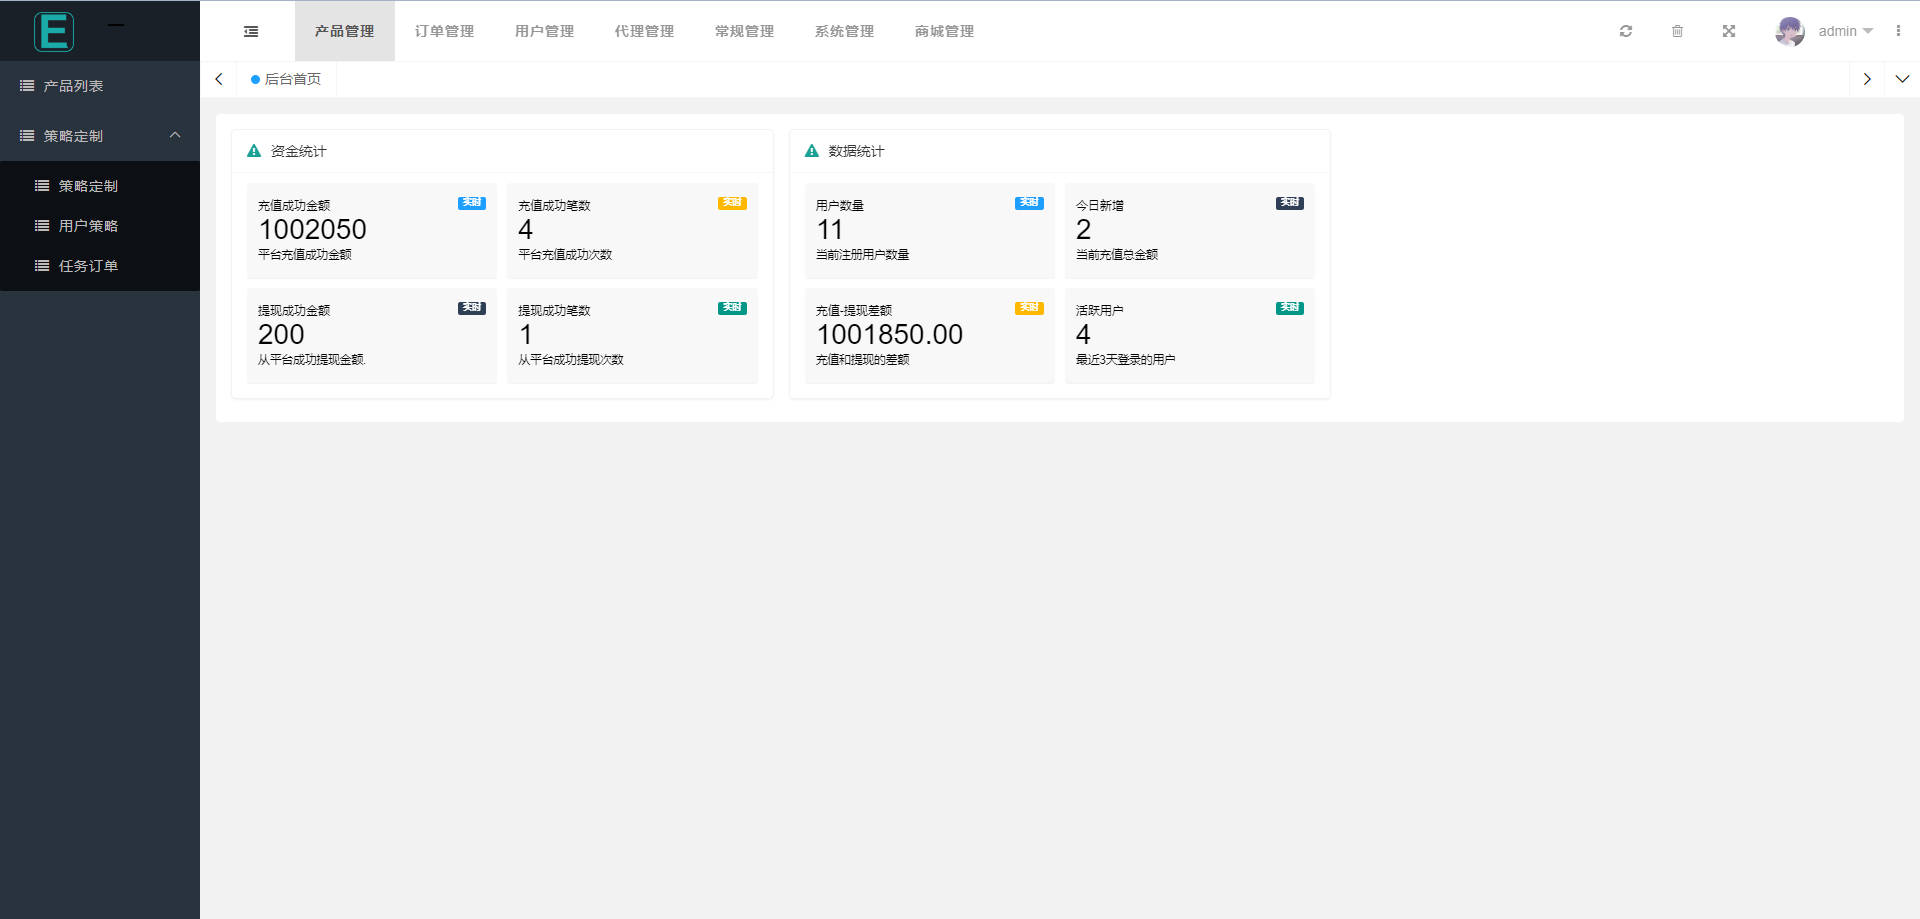This screenshot has width=1920, height=919.
Task: Click the admin user avatar
Action: [x=1789, y=32]
